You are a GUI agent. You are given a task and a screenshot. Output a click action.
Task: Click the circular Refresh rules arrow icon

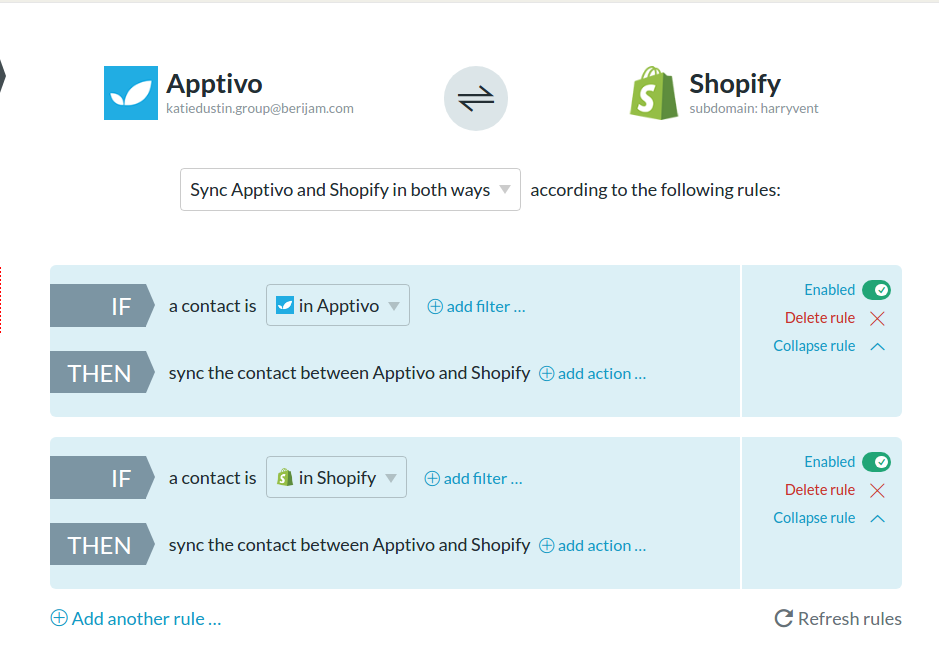784,619
